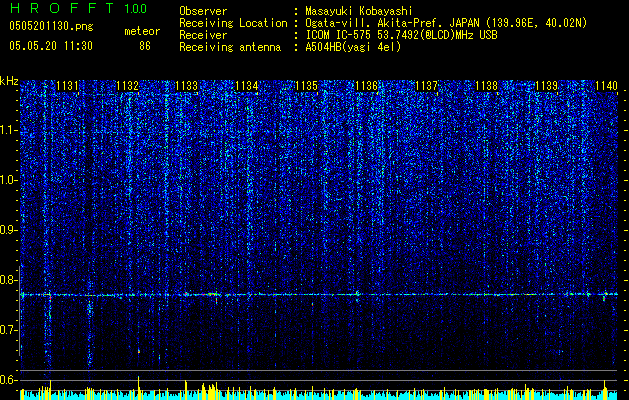The image size is (629, 400).
Task: Click the 1137 time marker
Action: (426, 85)
